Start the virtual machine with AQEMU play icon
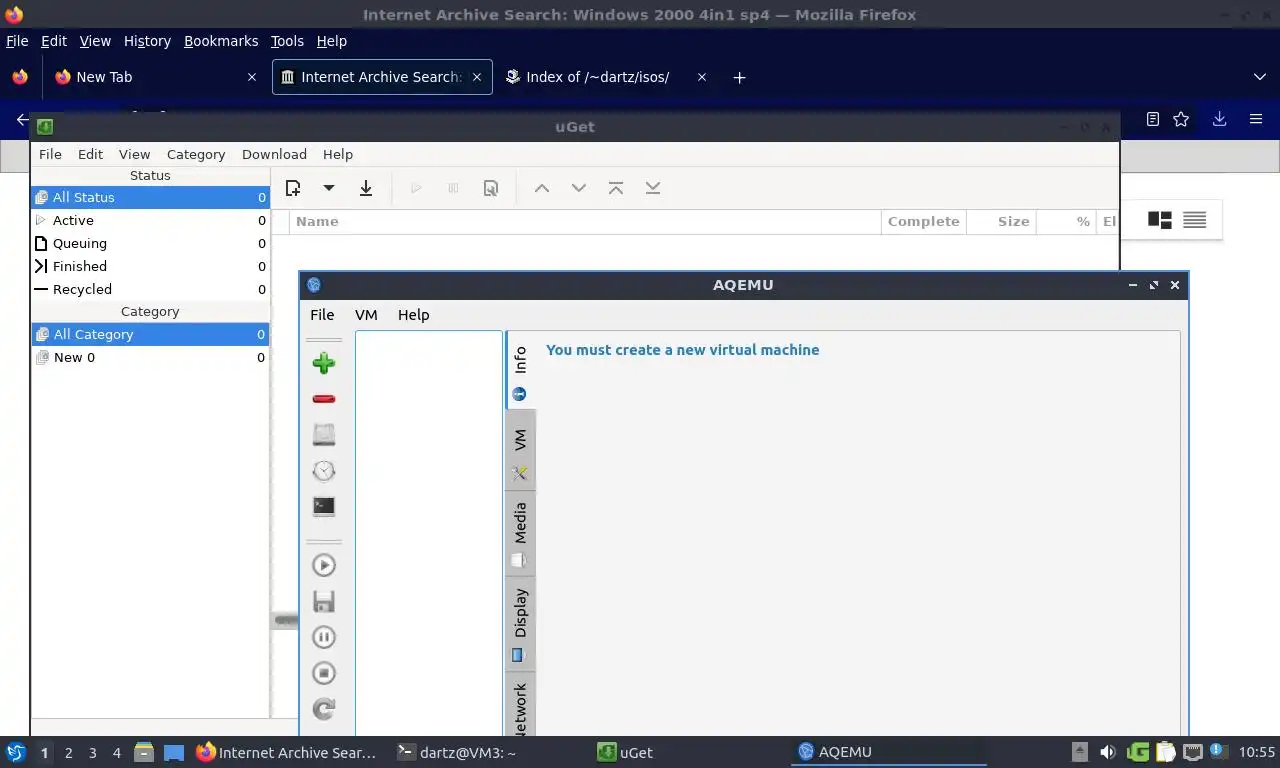The width and height of the screenshot is (1280, 768). [x=323, y=565]
